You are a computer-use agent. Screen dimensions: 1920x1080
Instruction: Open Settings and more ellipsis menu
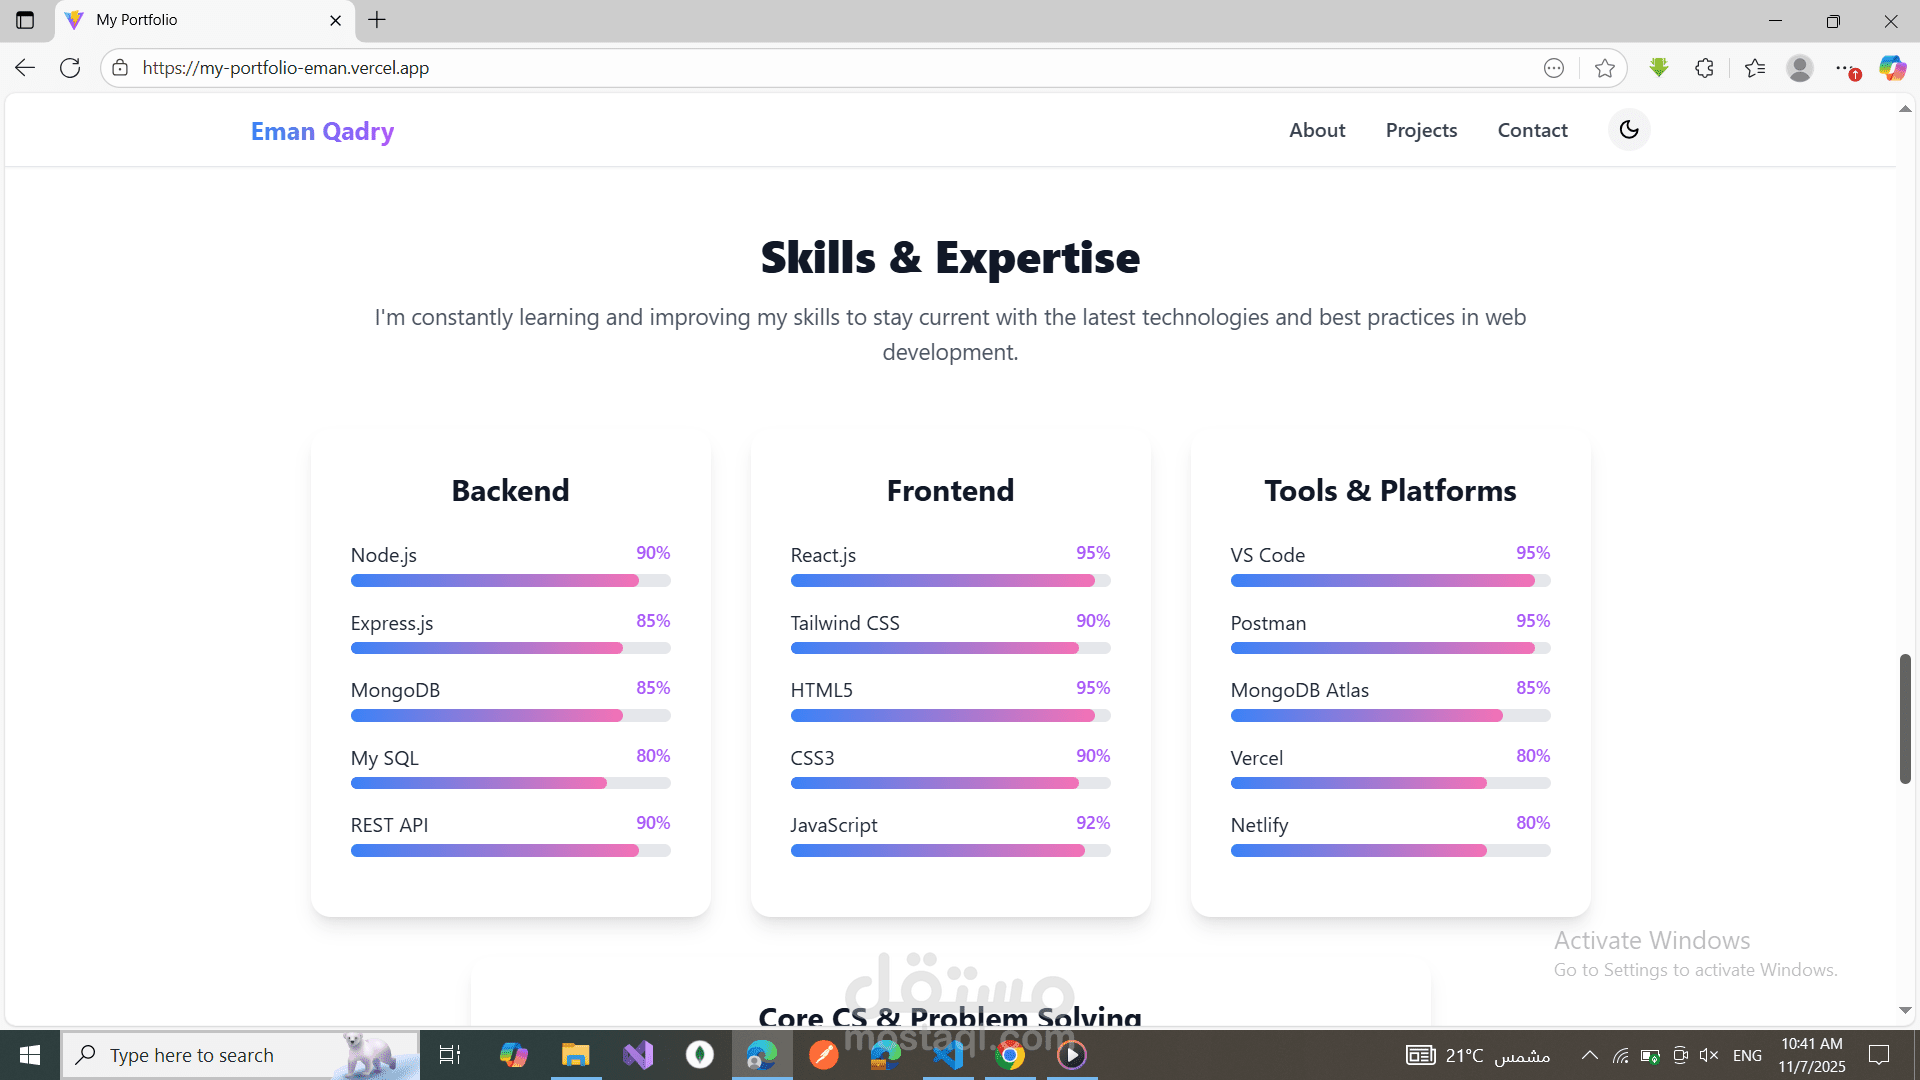coord(1845,68)
